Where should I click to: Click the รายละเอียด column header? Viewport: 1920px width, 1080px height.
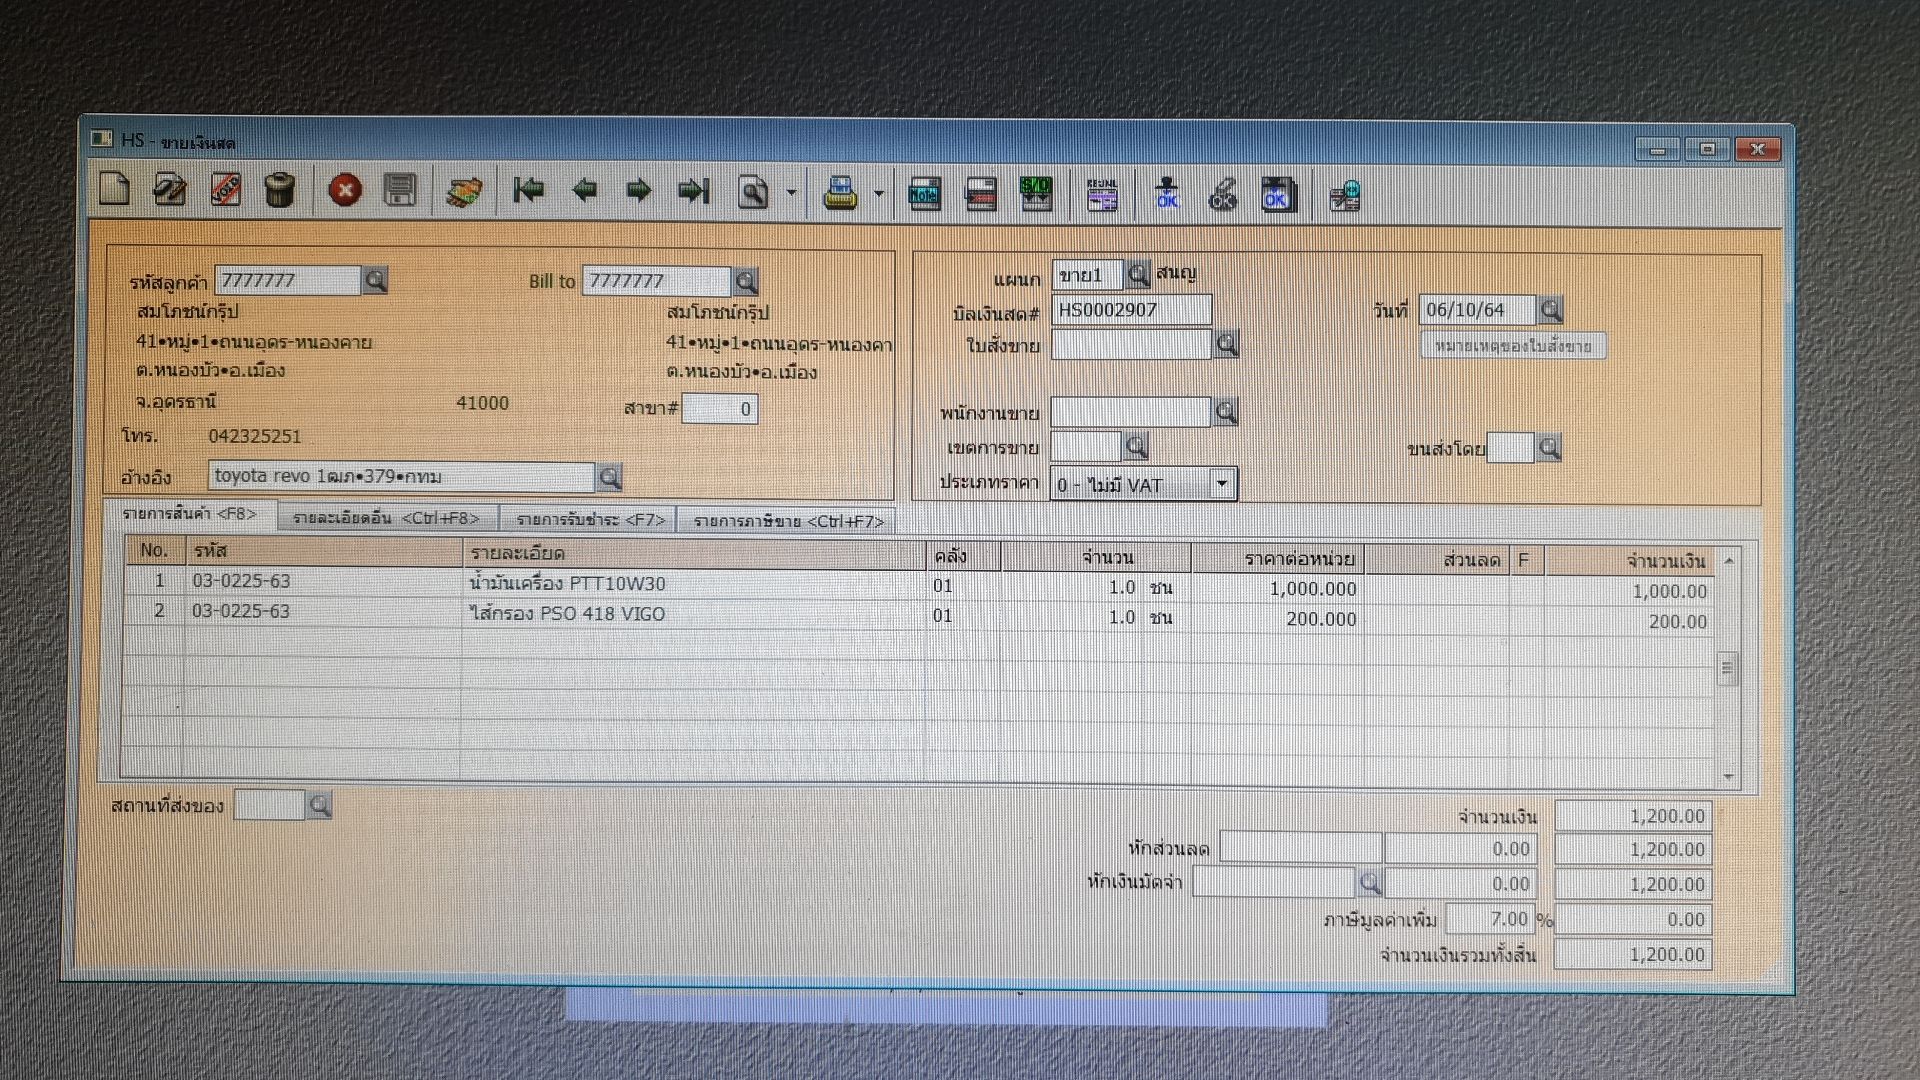click(x=695, y=553)
